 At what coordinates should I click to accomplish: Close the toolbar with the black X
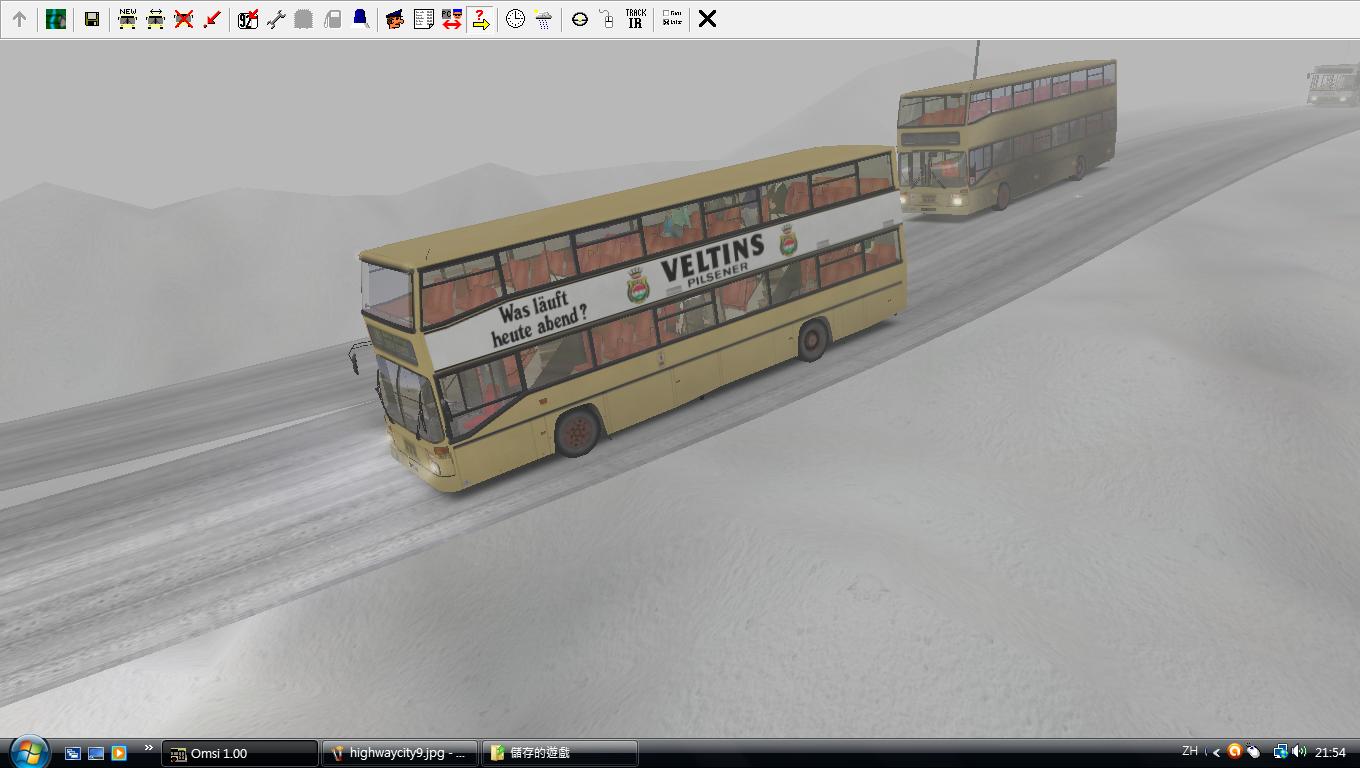707,19
